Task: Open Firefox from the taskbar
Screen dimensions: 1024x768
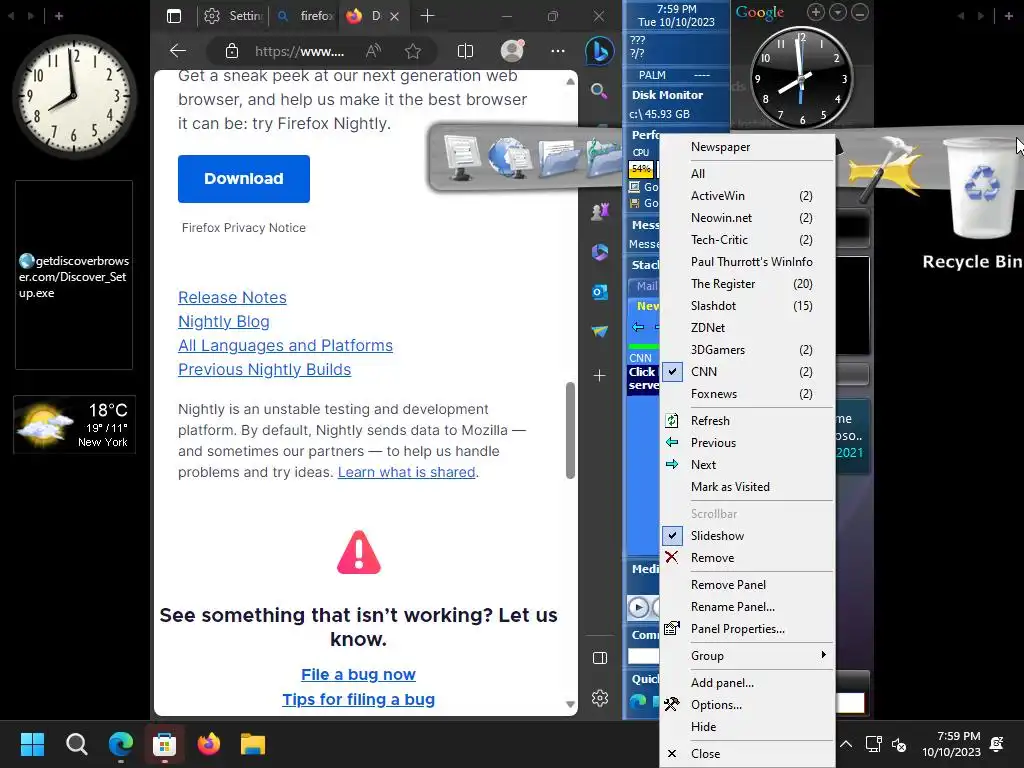Action: (209, 744)
